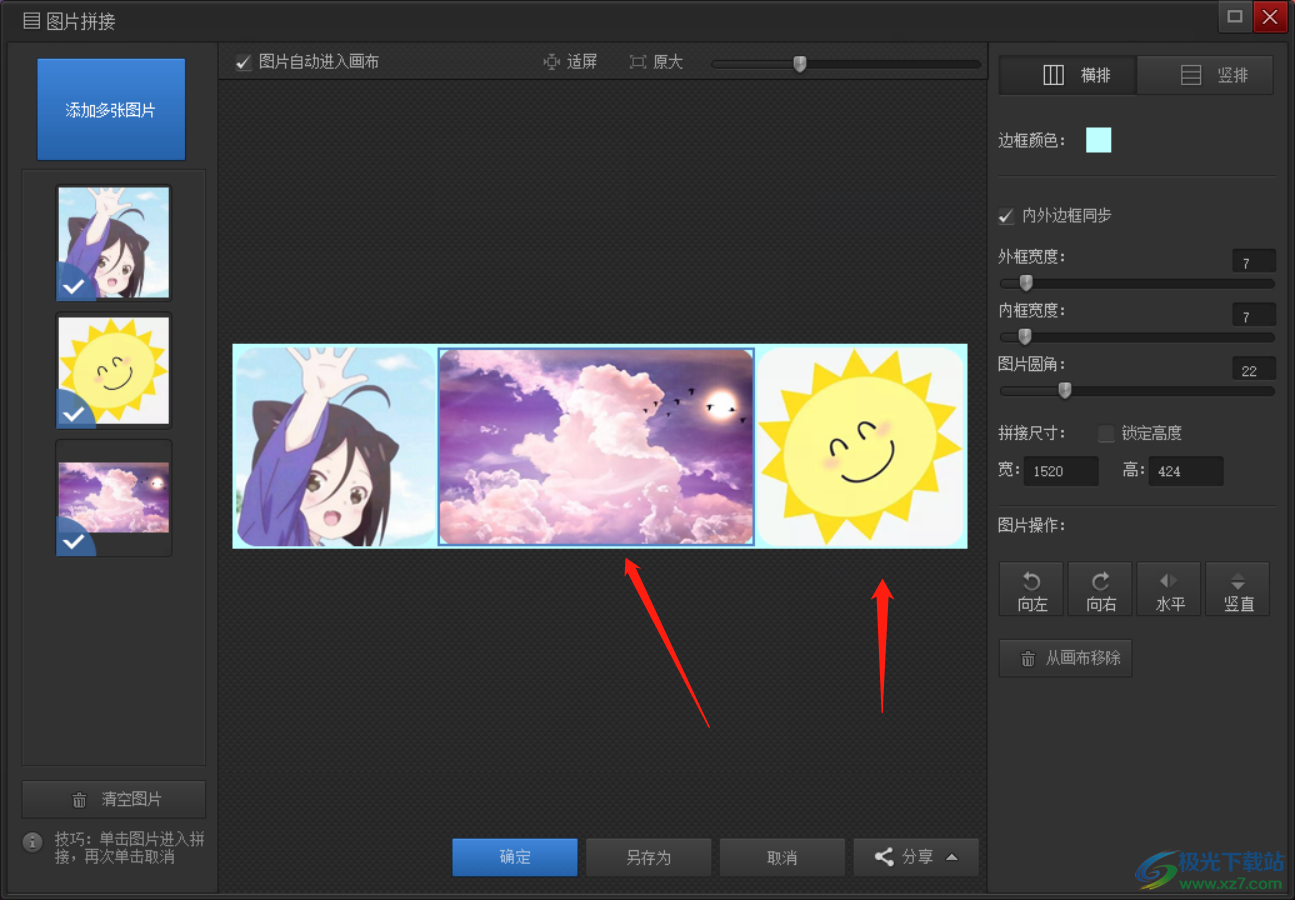Select the anime girl thumbnail in list
This screenshot has height=900, width=1295.
113,243
